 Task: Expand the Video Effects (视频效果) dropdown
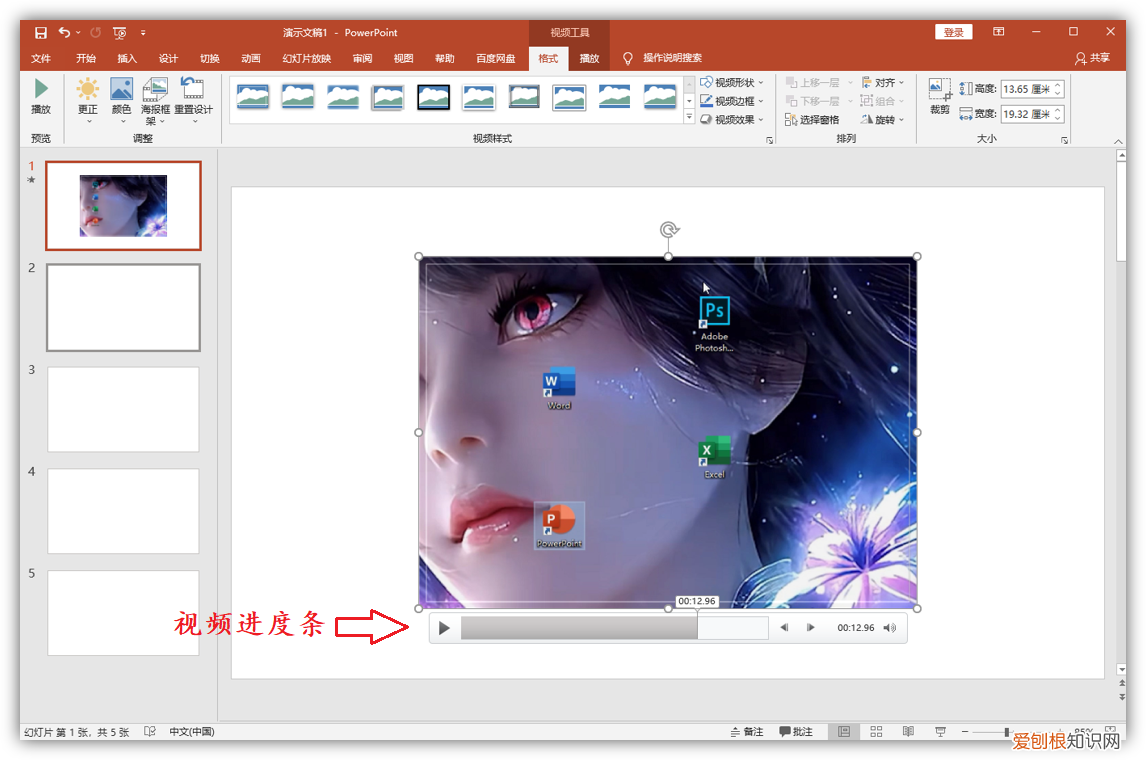click(x=733, y=120)
